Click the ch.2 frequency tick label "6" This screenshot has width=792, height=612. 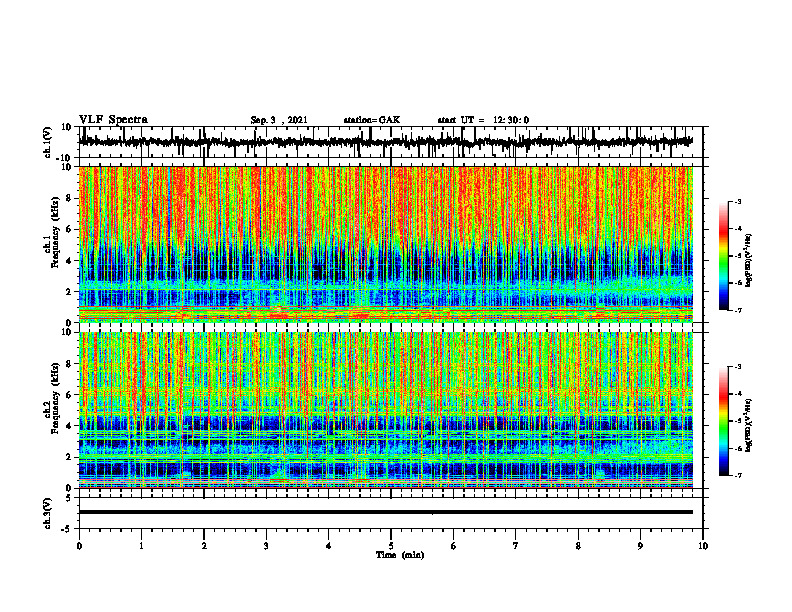70,395
